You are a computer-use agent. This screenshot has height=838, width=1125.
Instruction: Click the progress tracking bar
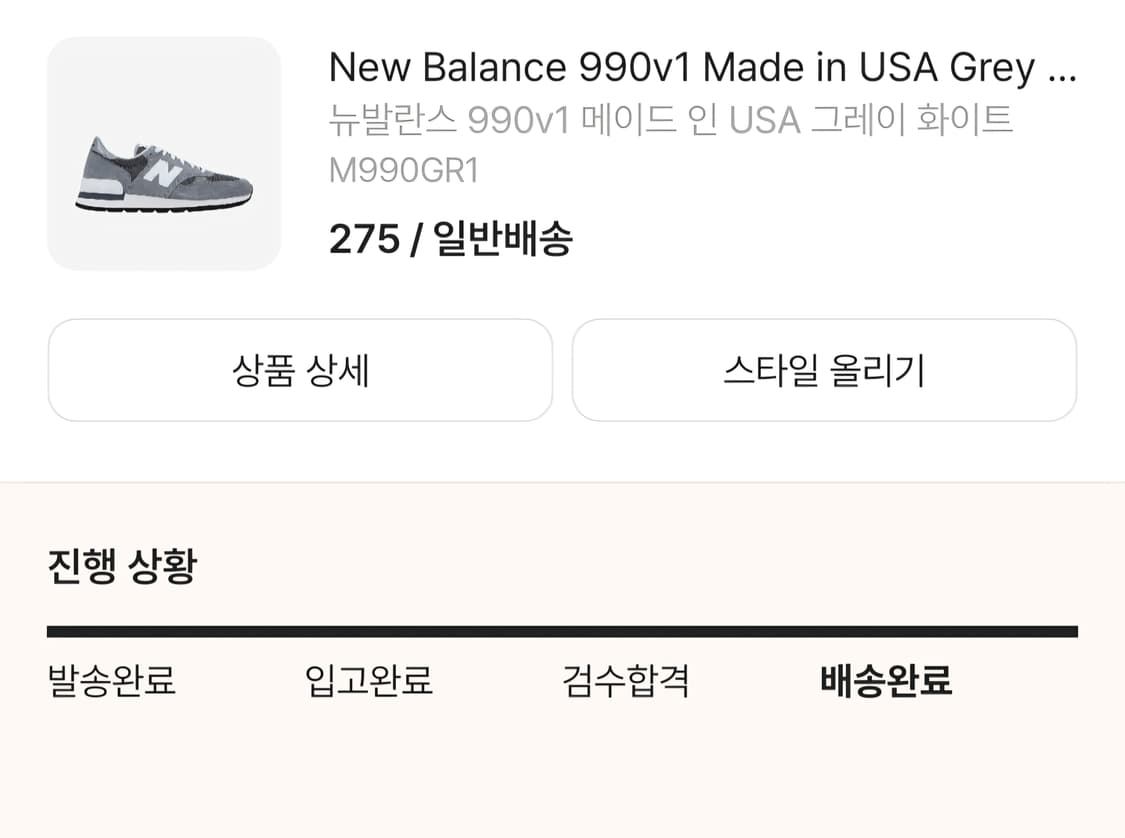coord(562,630)
